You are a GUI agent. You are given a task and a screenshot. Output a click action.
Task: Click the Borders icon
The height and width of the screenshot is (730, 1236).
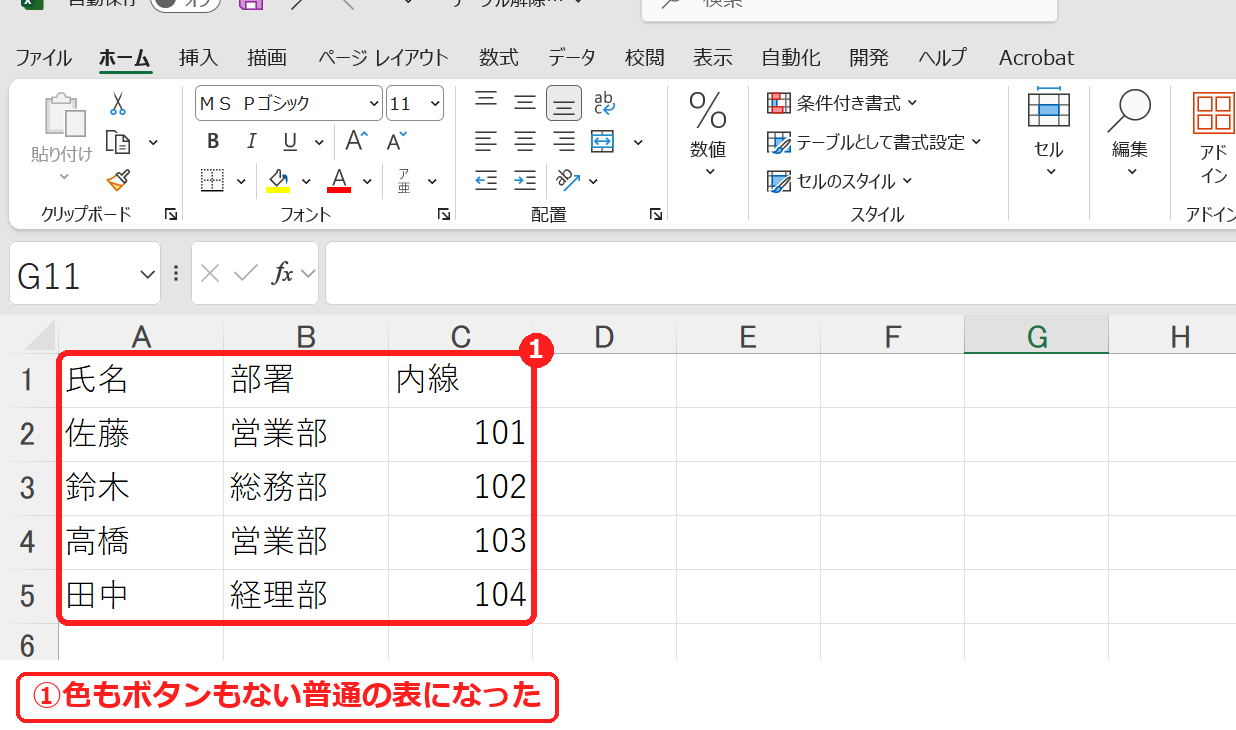pyautogui.click(x=212, y=180)
